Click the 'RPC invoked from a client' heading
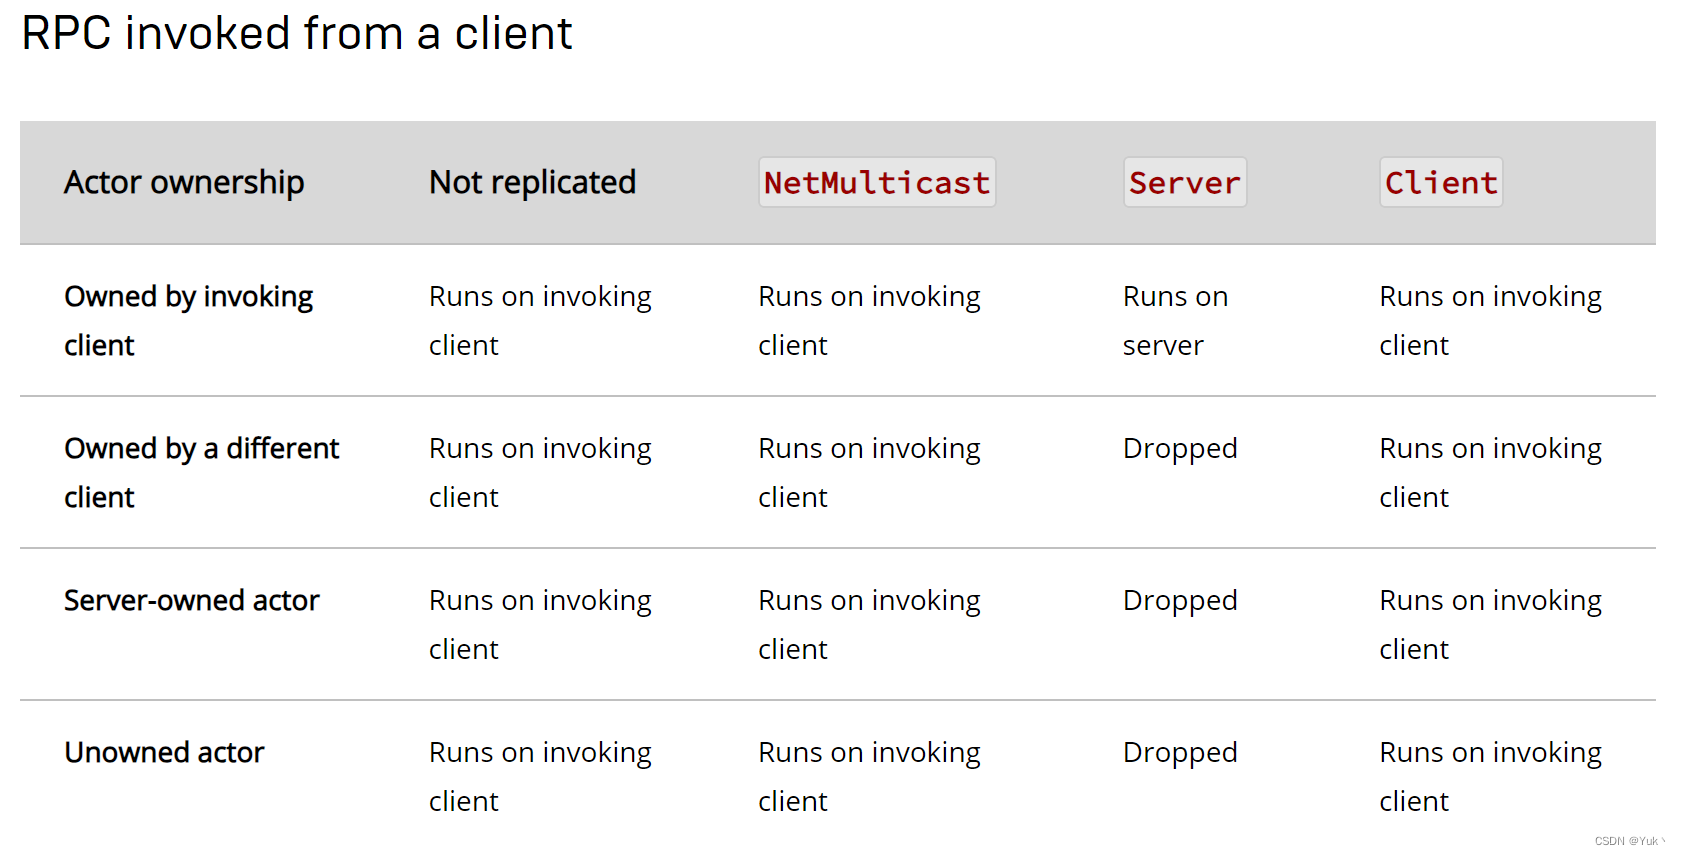The width and height of the screenshot is (1681, 855). [297, 34]
